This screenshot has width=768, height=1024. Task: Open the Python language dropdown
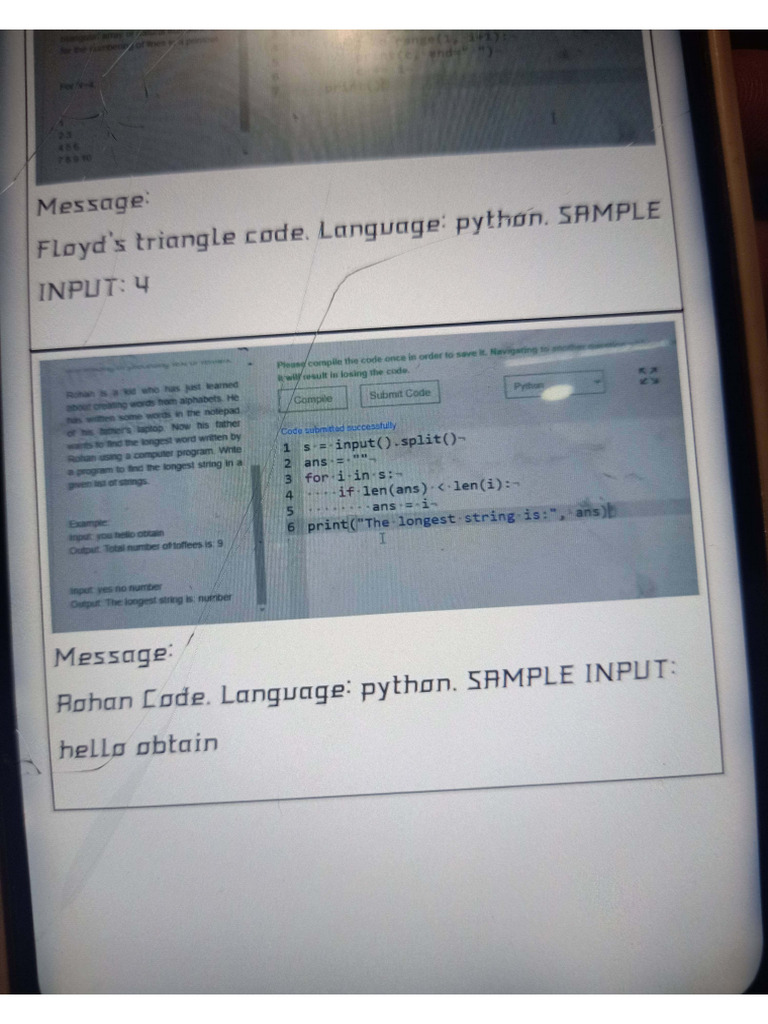tap(554, 385)
